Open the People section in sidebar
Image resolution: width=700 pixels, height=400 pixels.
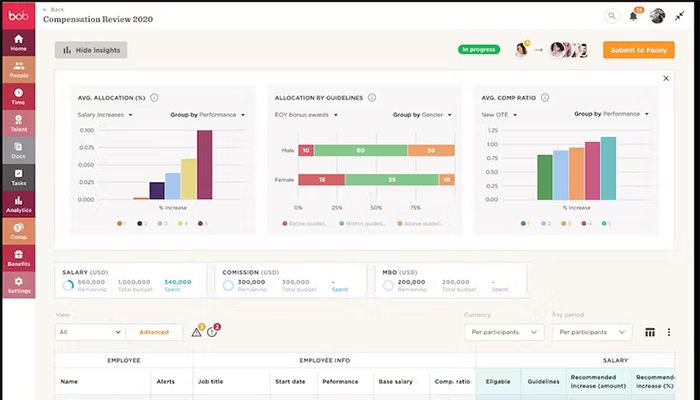[19, 70]
